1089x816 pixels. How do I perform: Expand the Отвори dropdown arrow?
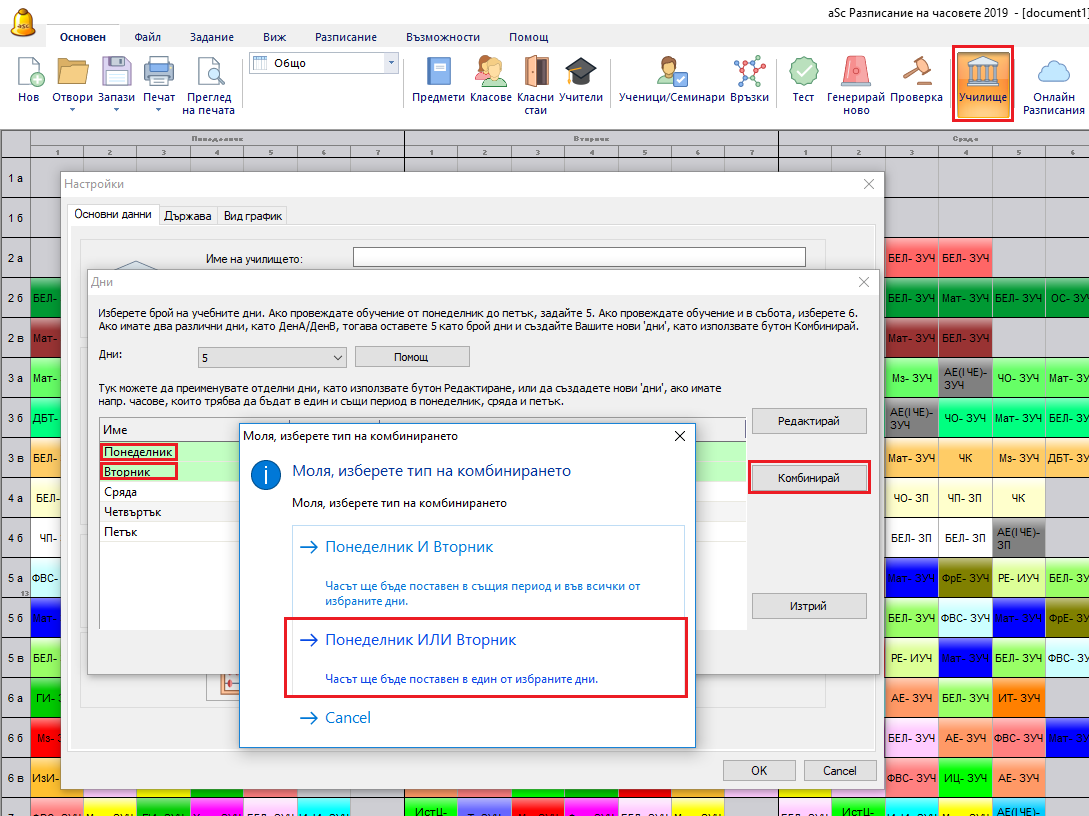coord(72,110)
